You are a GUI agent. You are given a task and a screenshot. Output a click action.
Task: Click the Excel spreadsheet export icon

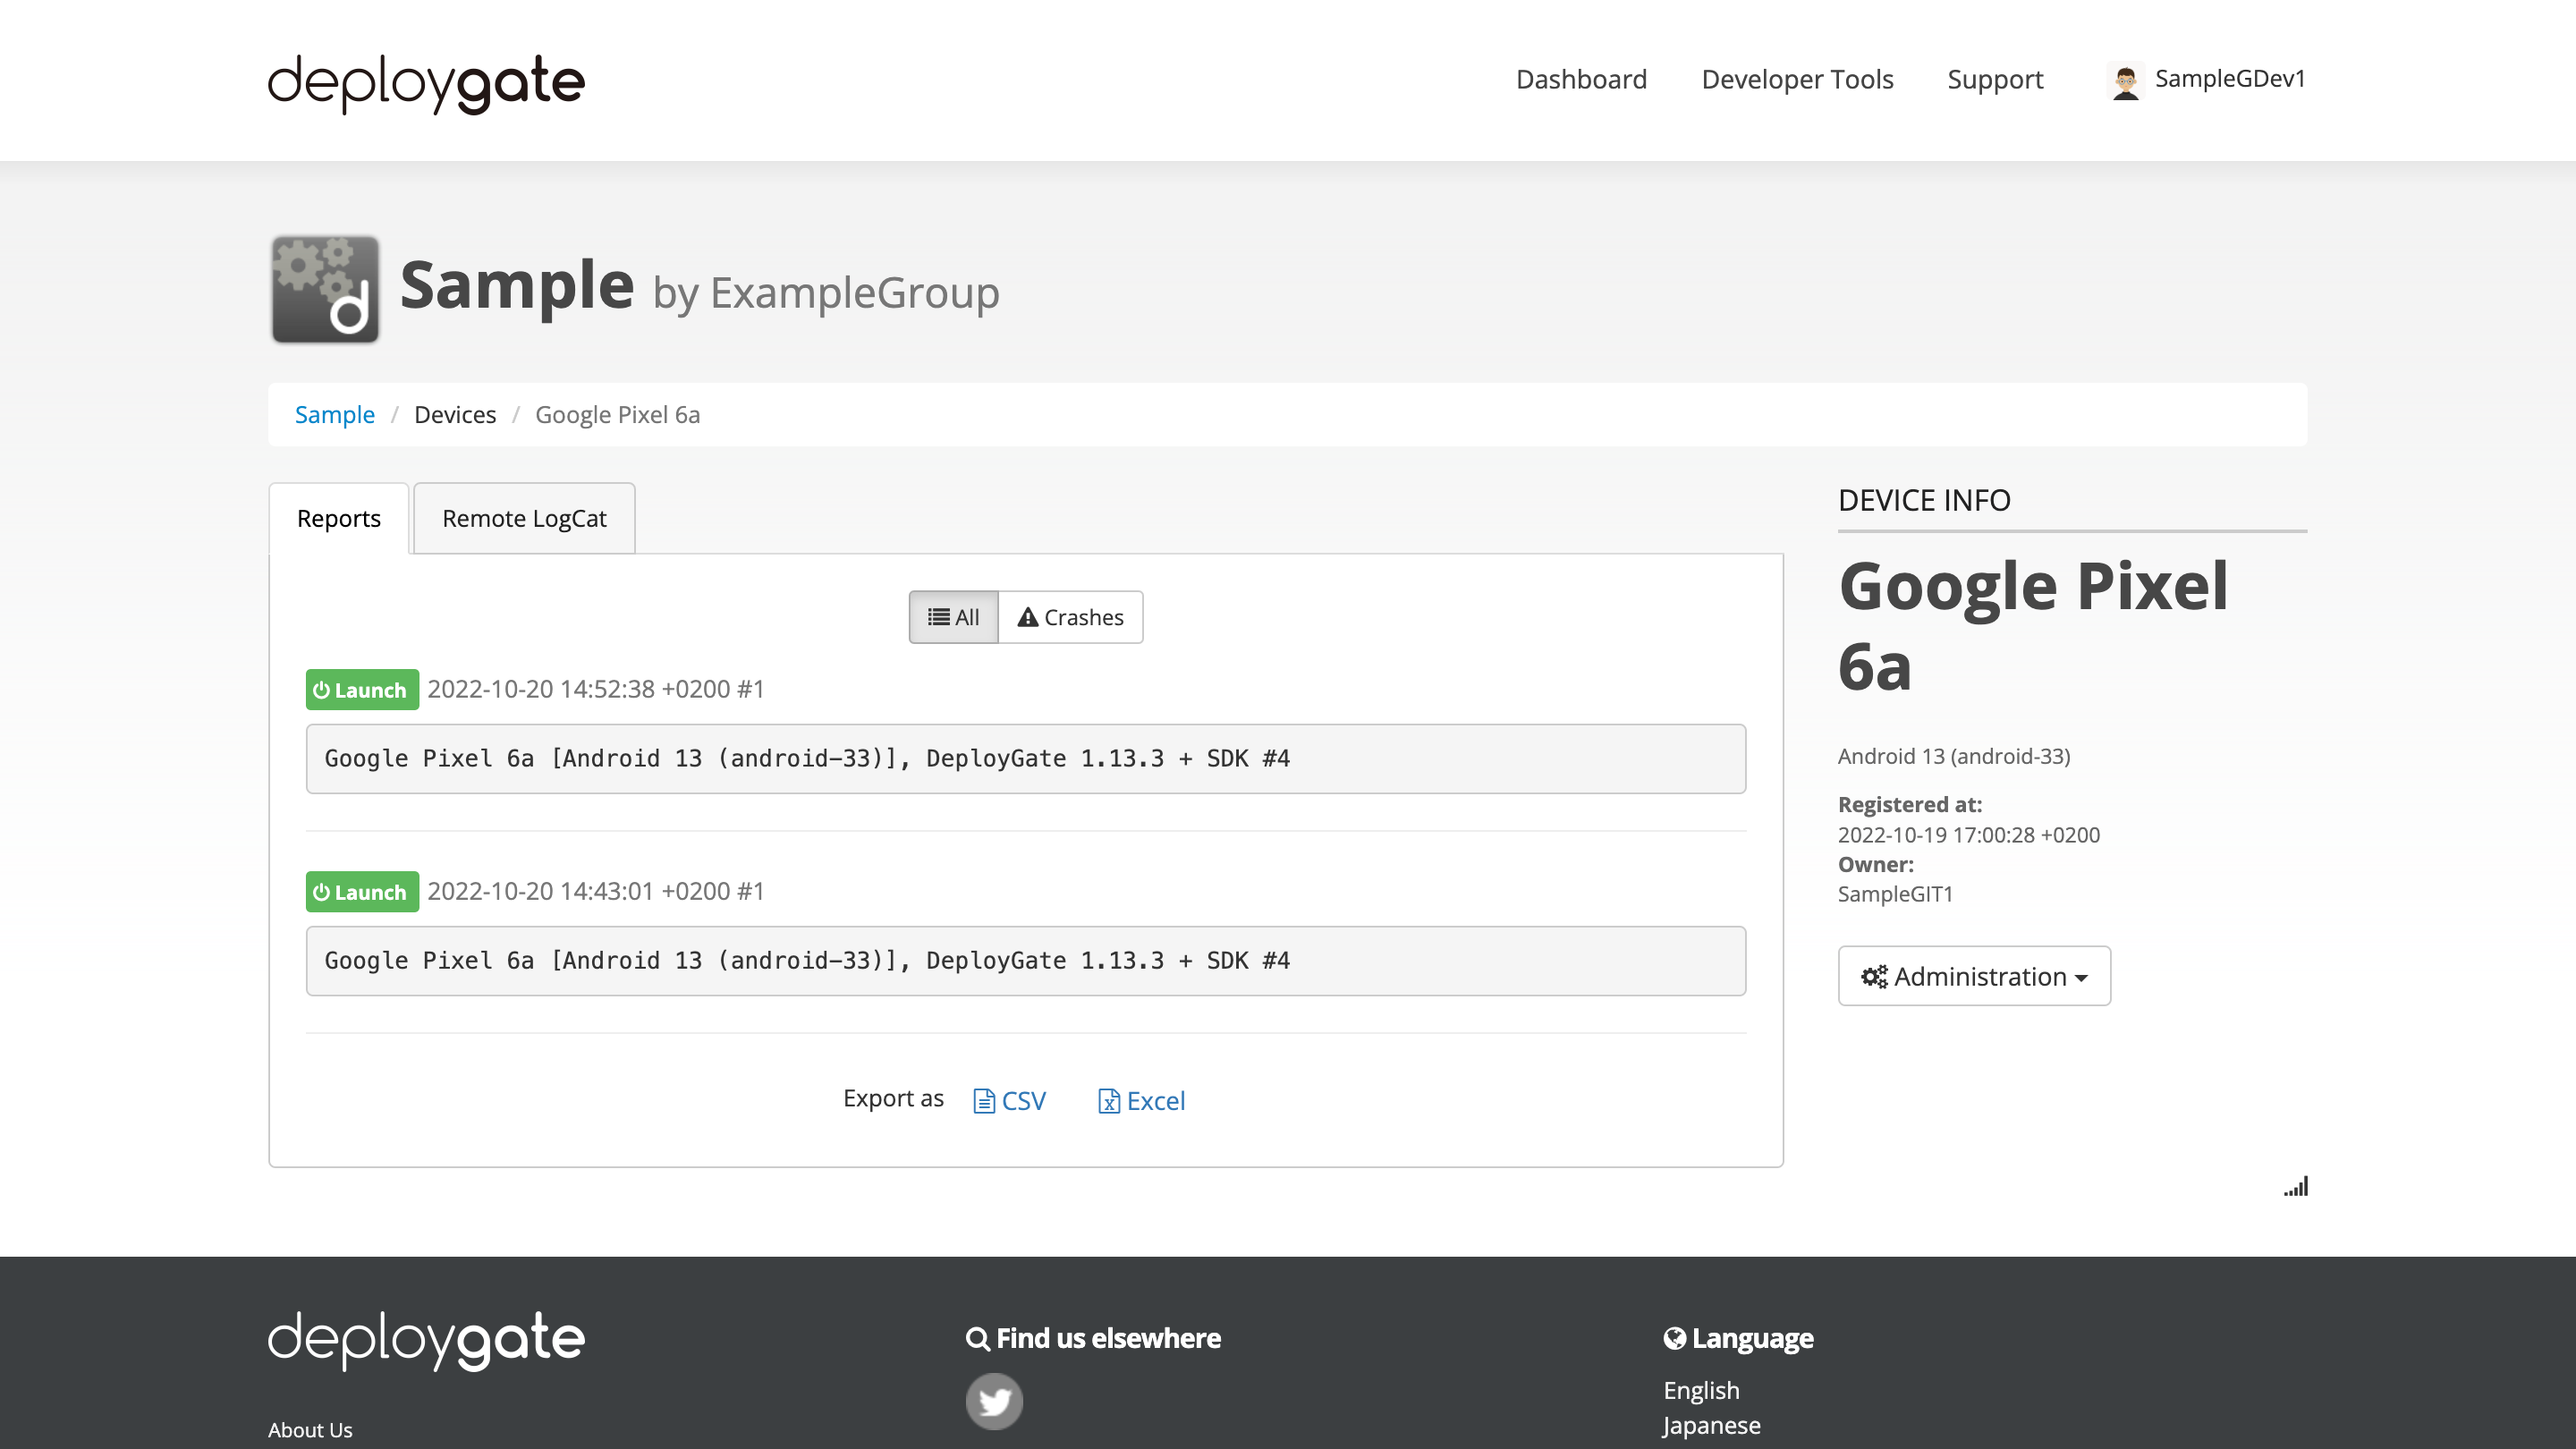pos(1108,1101)
